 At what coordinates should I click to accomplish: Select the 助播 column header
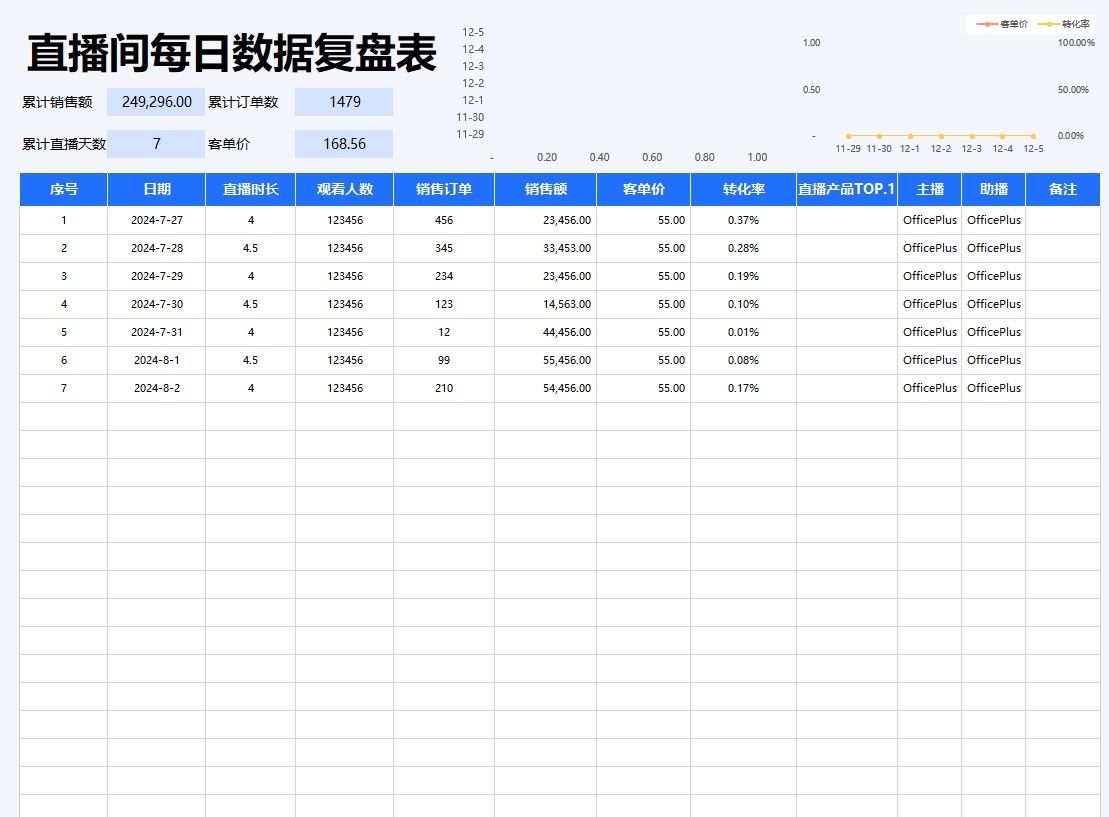pyautogui.click(x=994, y=190)
